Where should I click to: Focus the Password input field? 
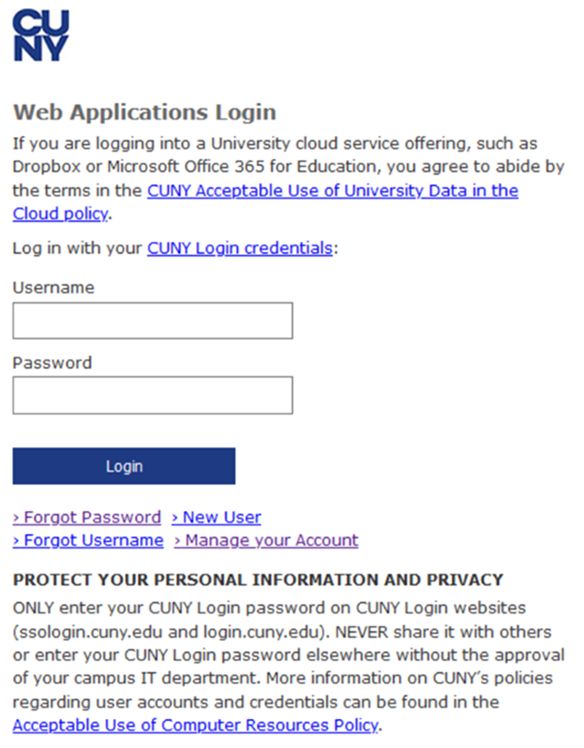pyautogui.click(x=153, y=395)
